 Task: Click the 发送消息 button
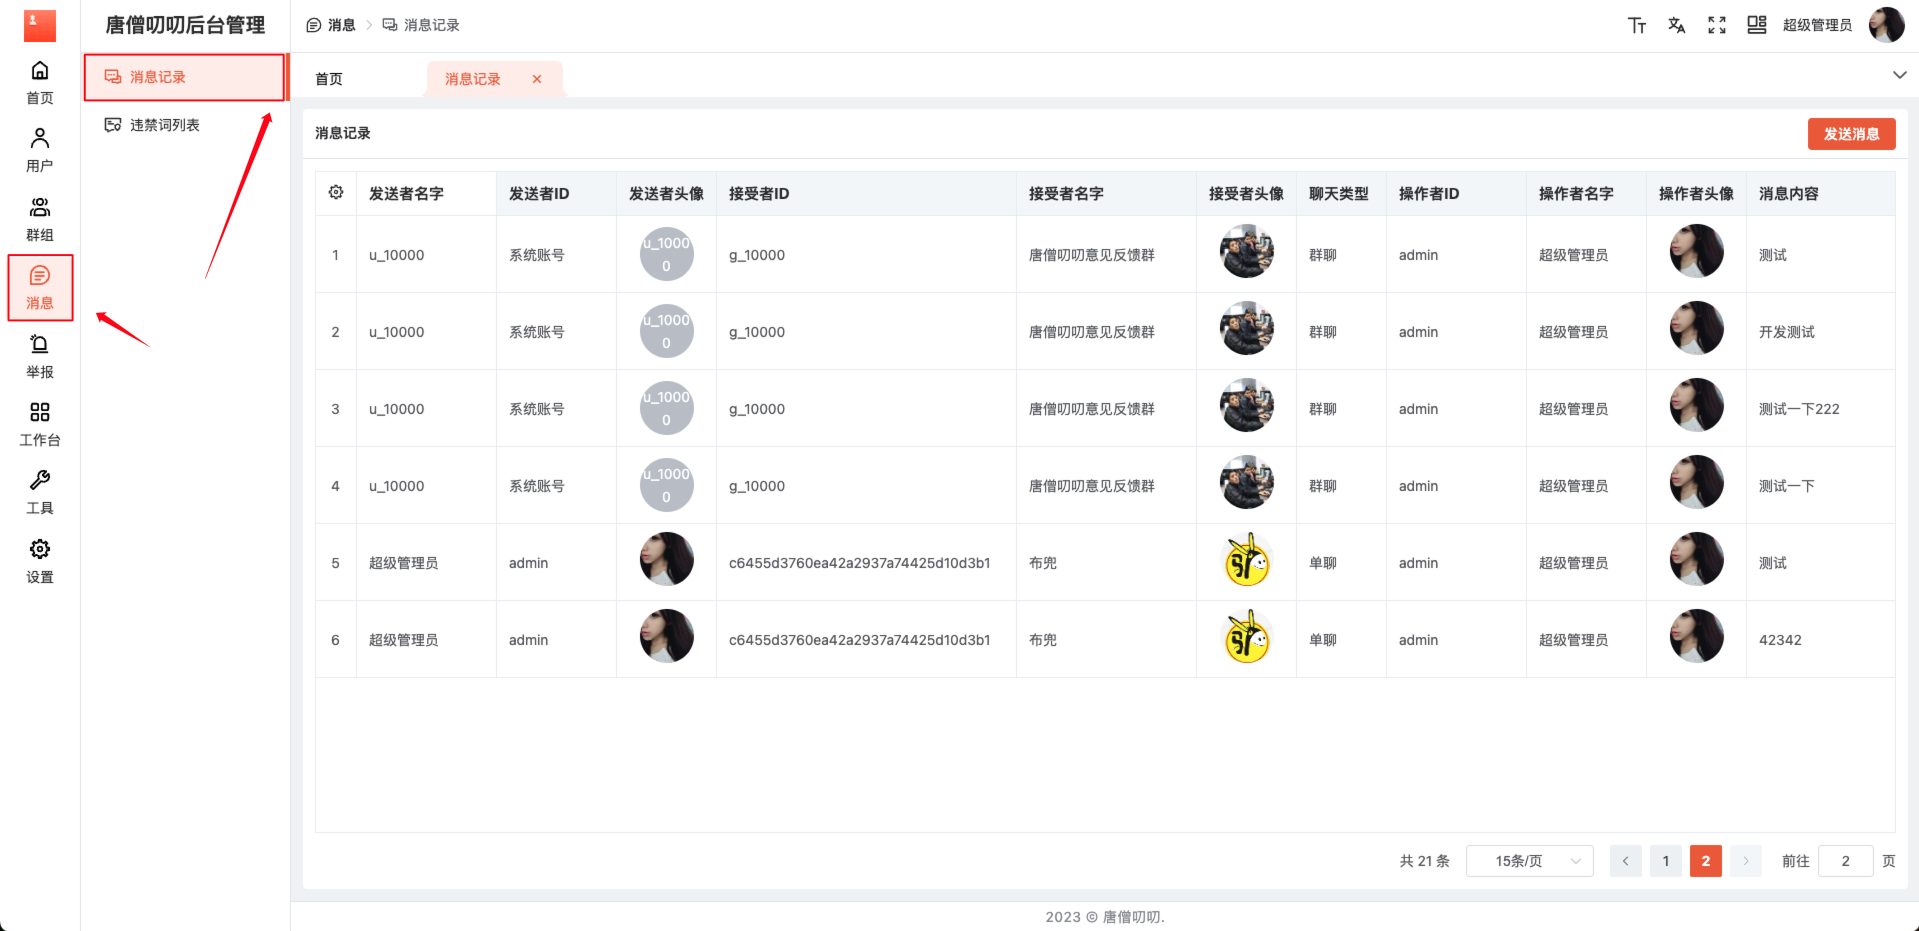pyautogui.click(x=1851, y=133)
